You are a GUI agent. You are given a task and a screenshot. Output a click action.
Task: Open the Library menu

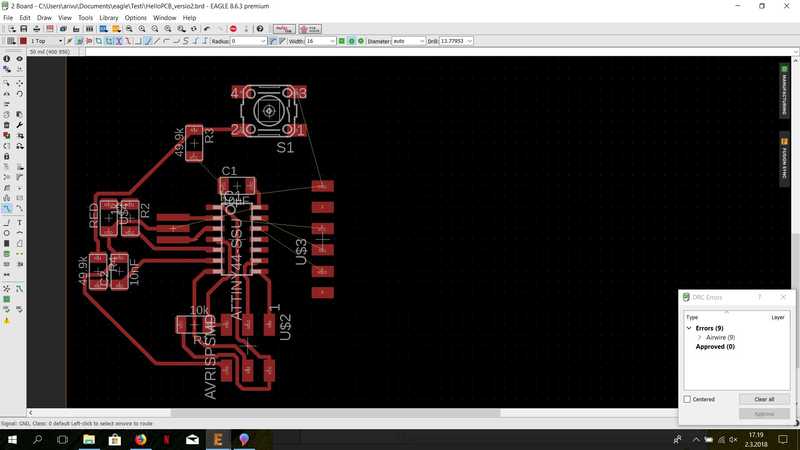pyautogui.click(x=109, y=17)
